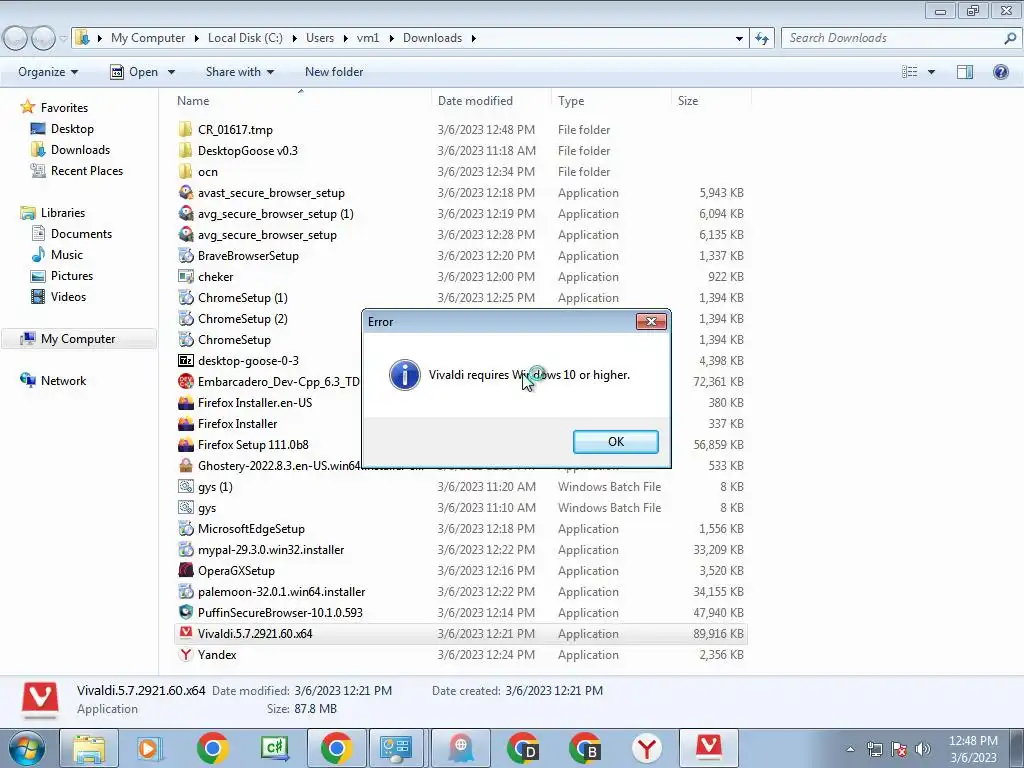Select PuffinSecureBrowser file icon
Image resolution: width=1024 pixels, height=768 pixels.
click(x=185, y=613)
